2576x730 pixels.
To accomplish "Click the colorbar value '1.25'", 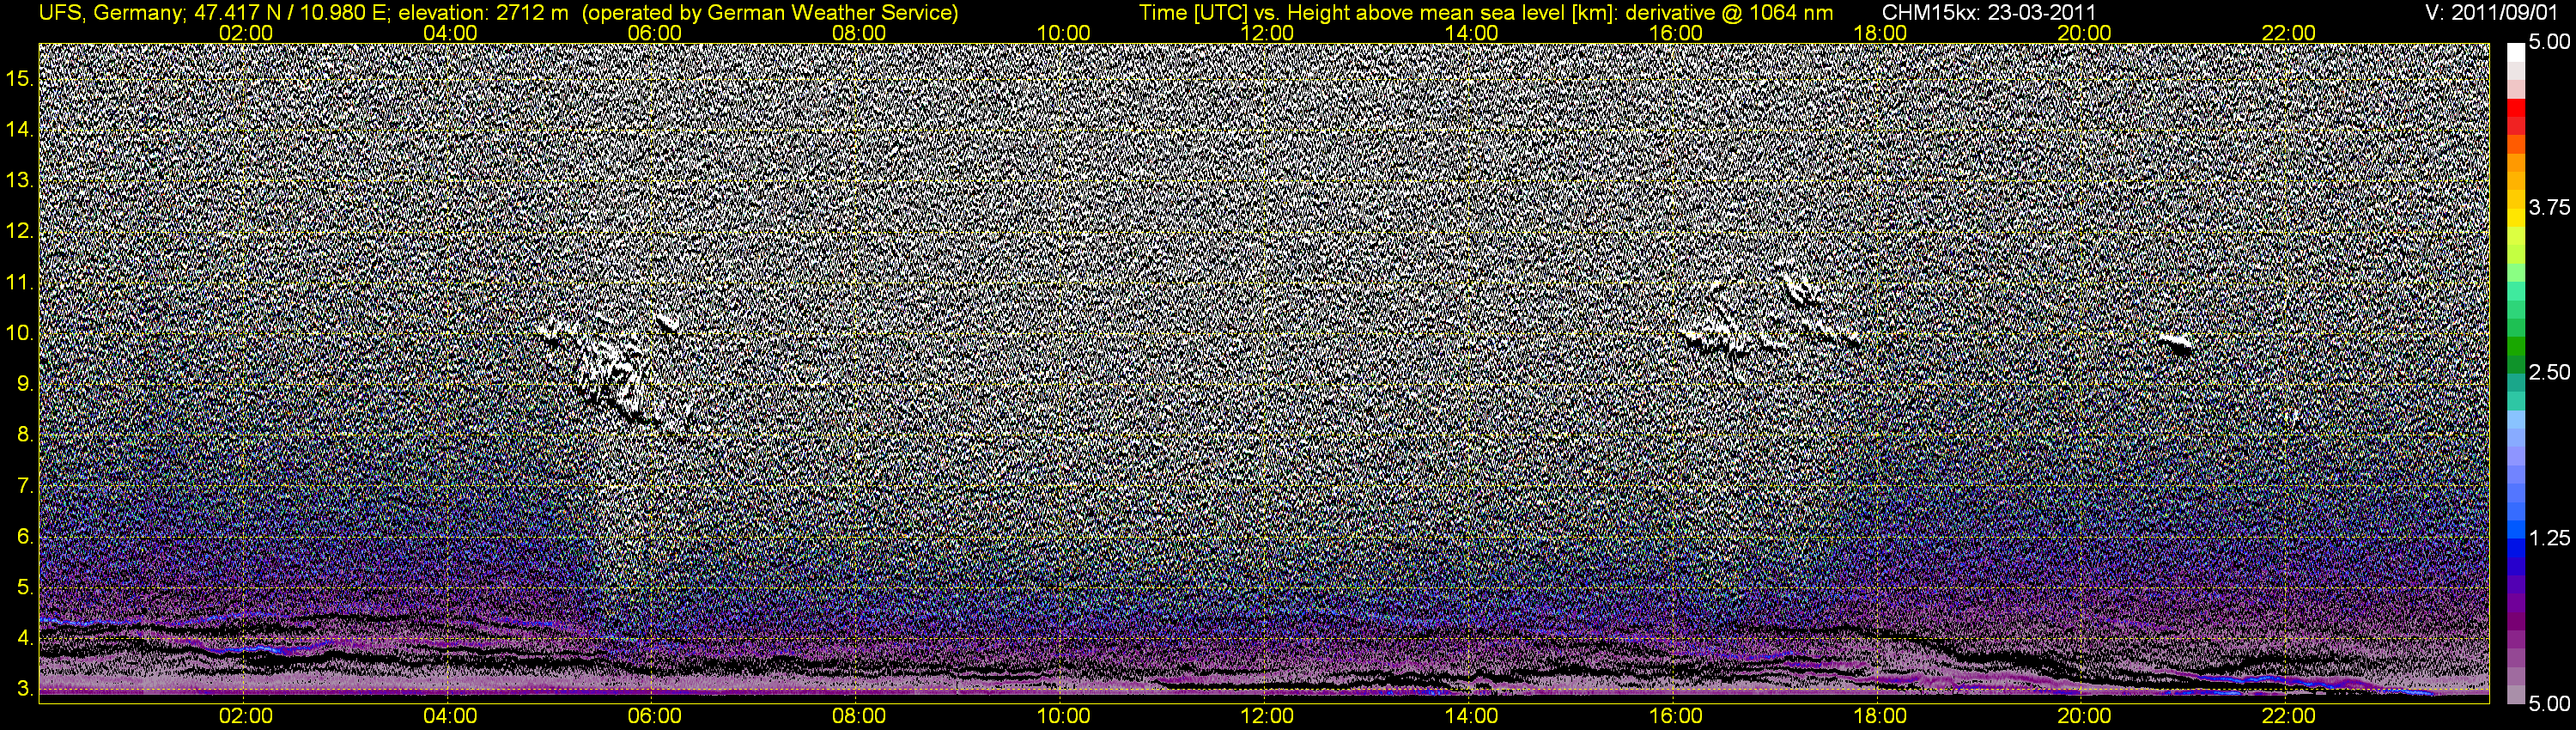I will 2549,538.
